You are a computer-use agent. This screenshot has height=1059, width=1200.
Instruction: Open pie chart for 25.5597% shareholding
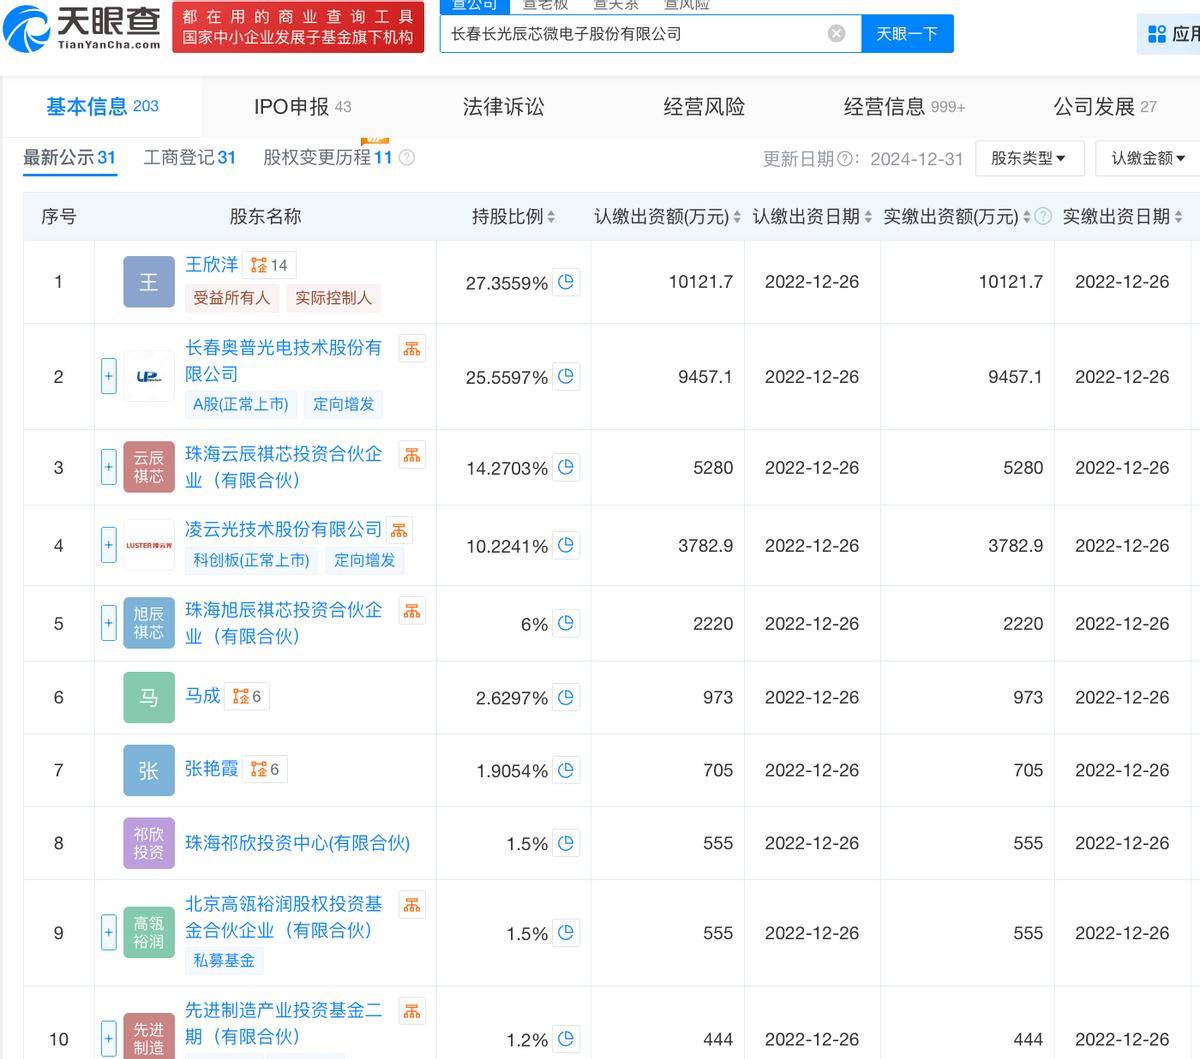pos(566,376)
